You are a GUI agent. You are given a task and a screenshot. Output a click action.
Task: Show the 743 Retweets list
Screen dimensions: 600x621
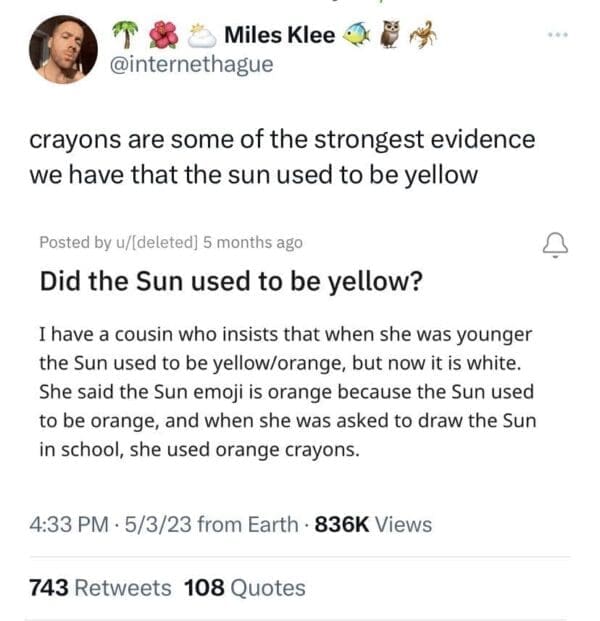pyautogui.click(x=100, y=588)
